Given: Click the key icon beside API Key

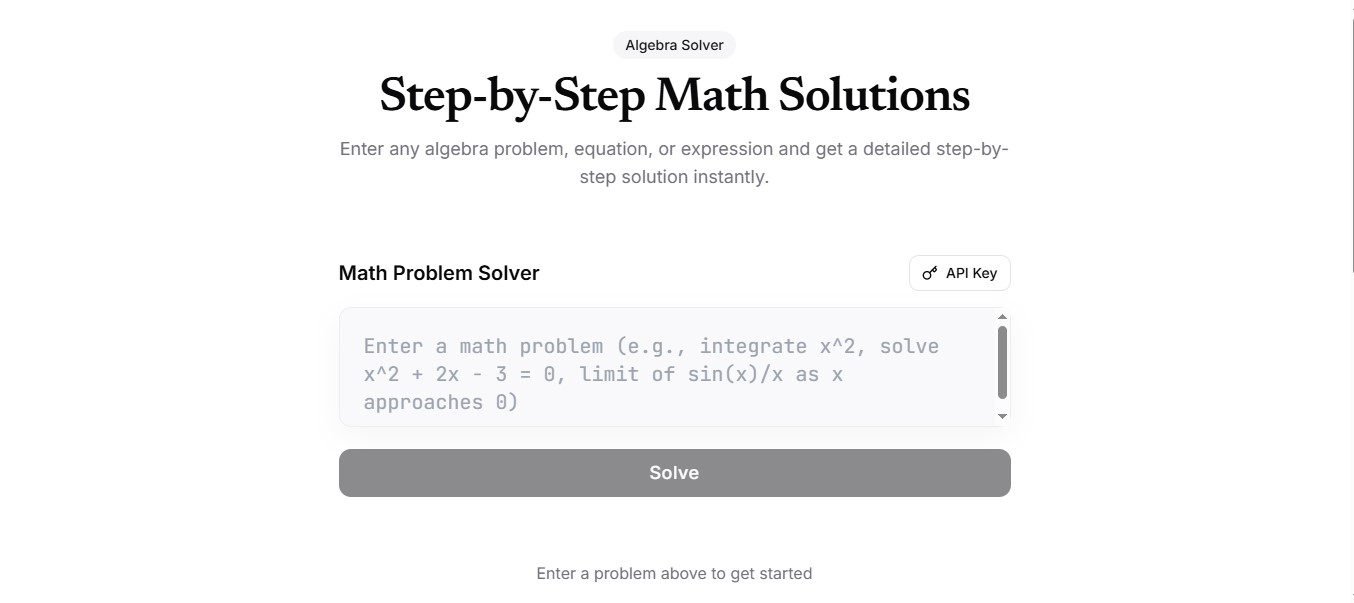Looking at the screenshot, I should pyautogui.click(x=930, y=273).
